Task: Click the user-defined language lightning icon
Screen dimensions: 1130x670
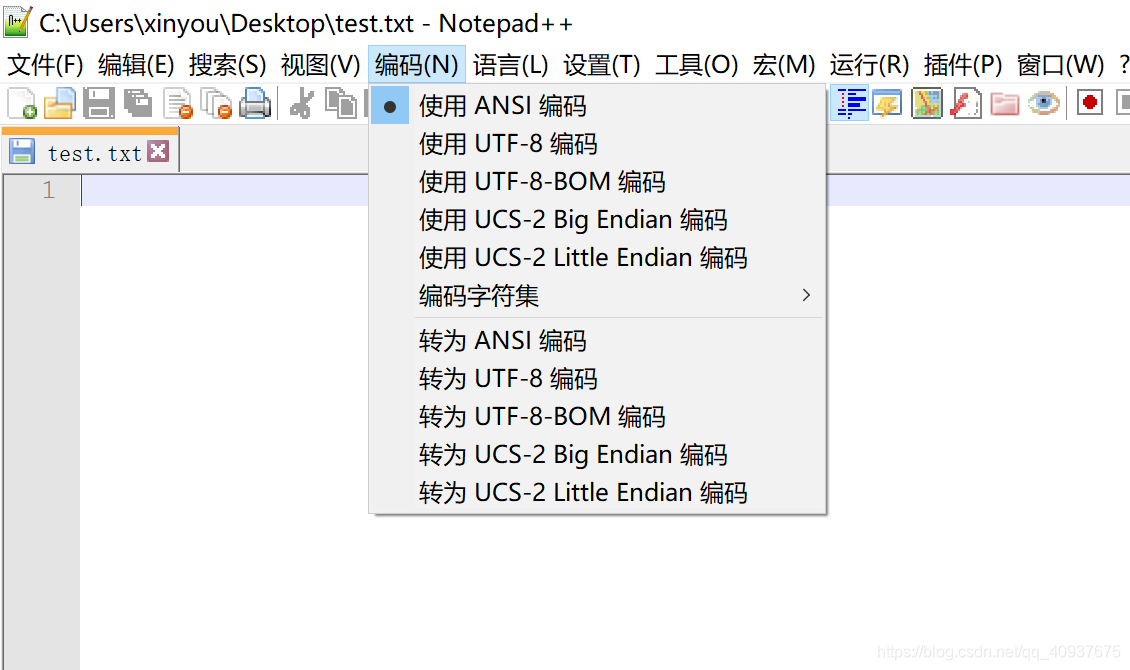Action: pos(887,103)
